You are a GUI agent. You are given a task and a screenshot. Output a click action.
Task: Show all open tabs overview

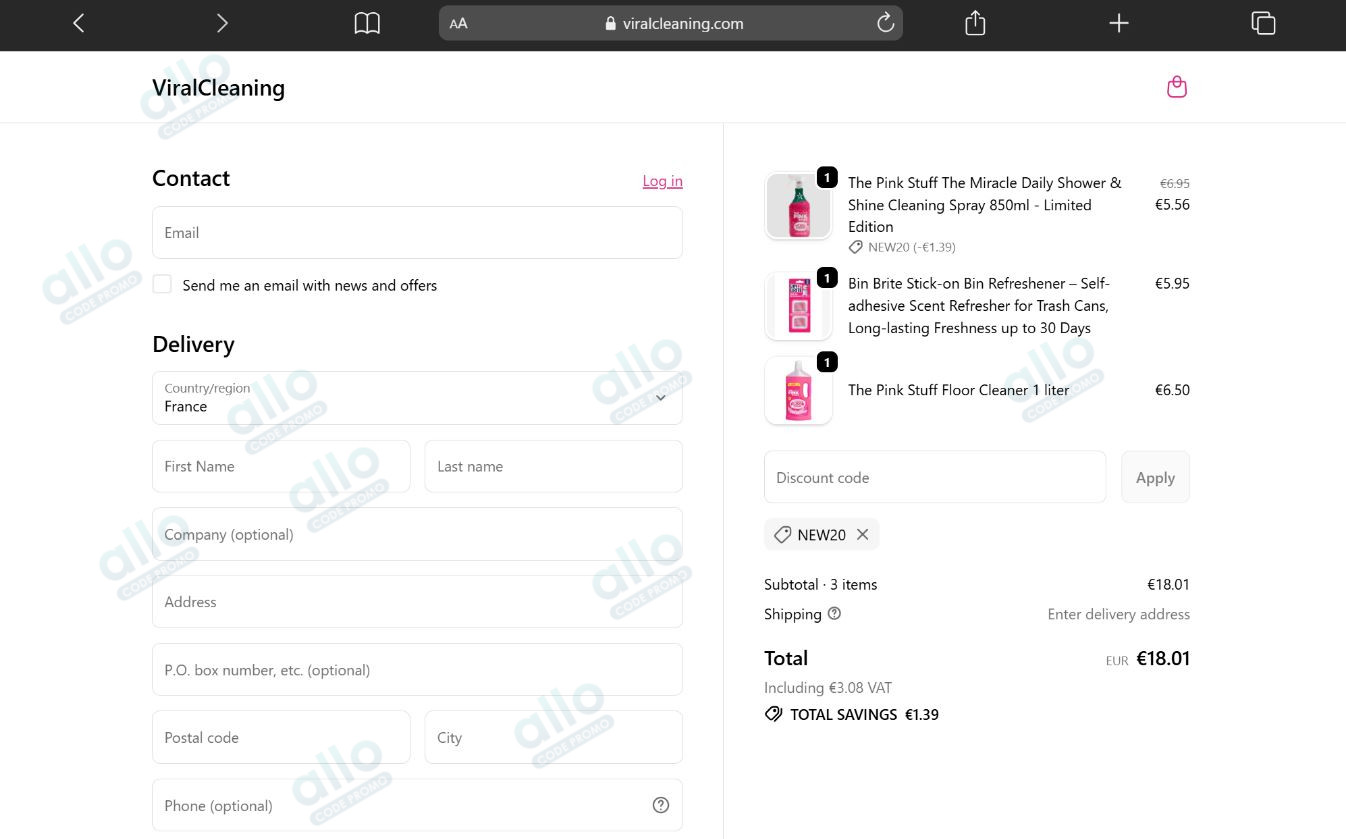pyautogui.click(x=1263, y=23)
